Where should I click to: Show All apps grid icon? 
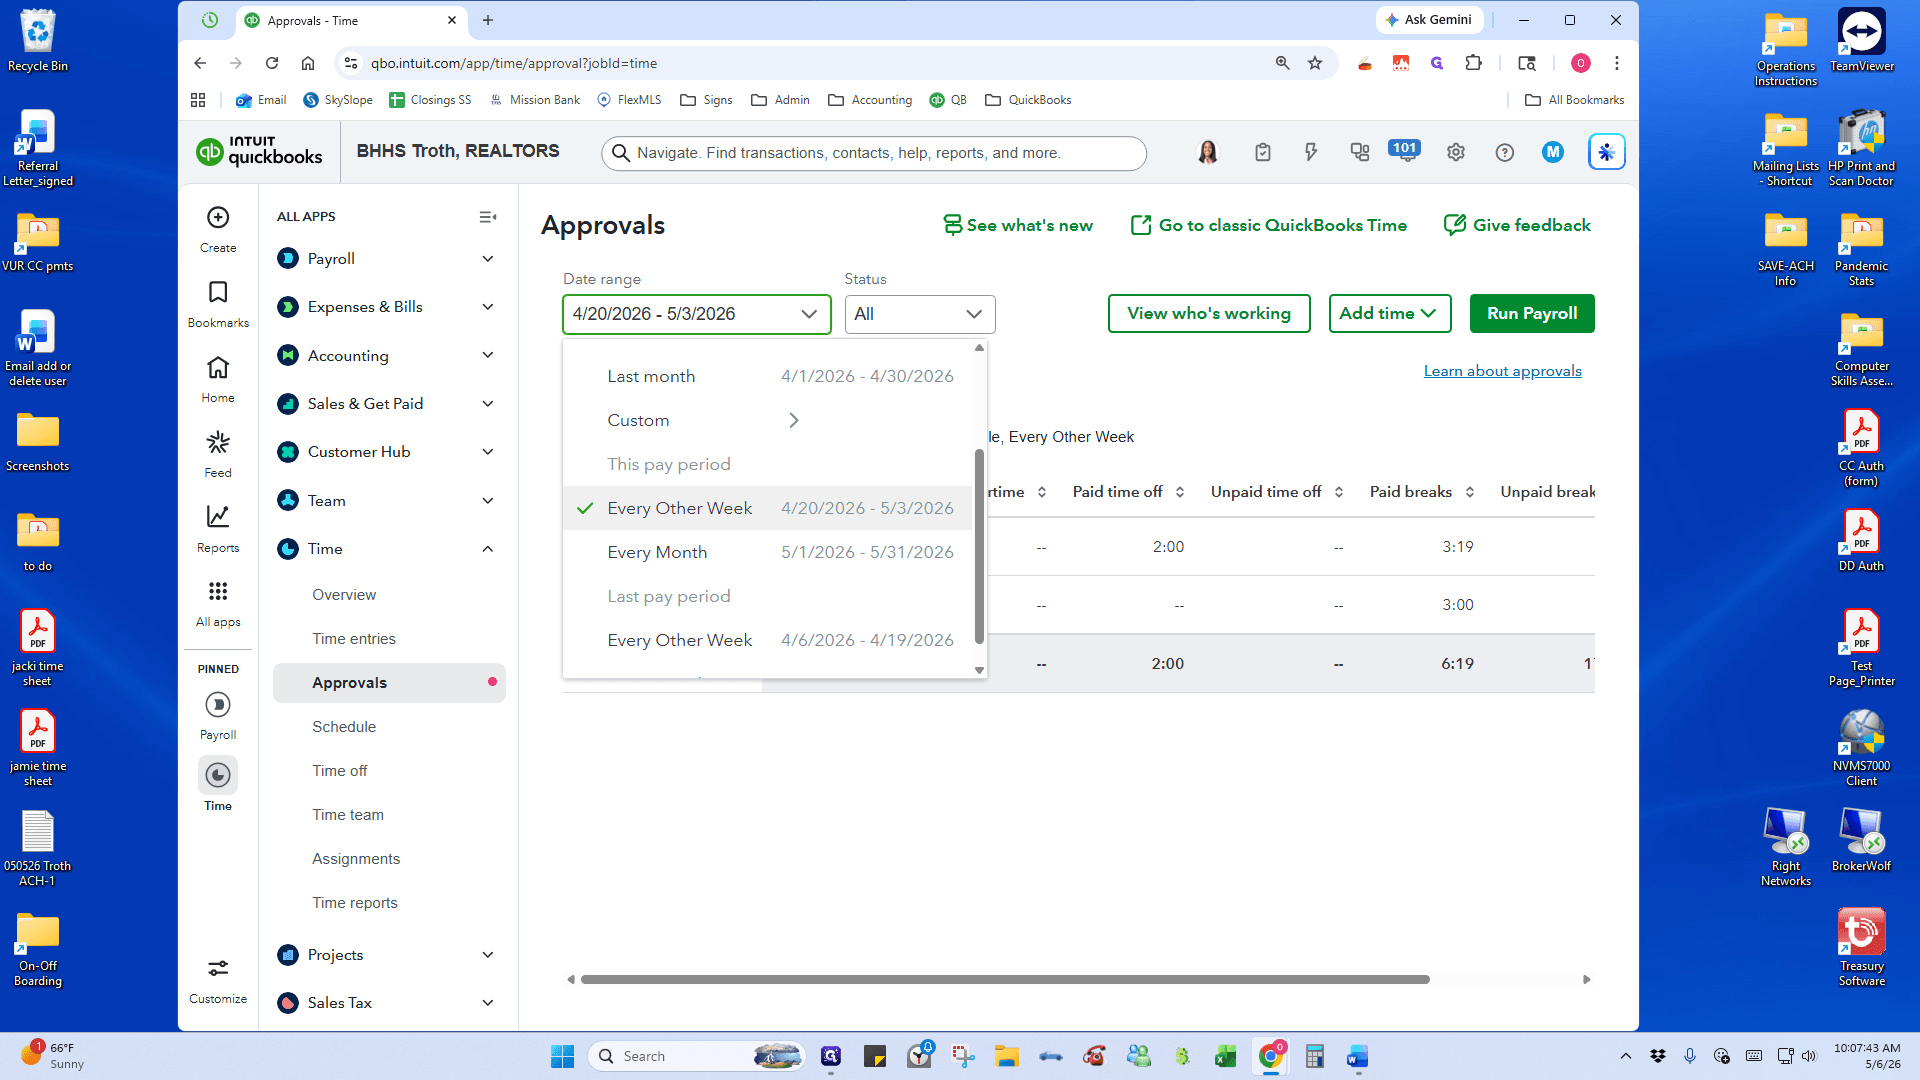point(218,591)
